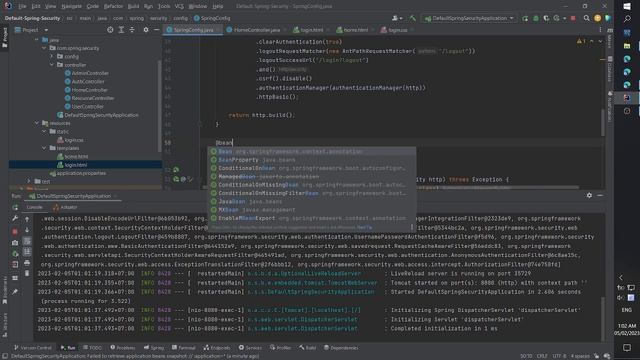Toggle soft-wrap in Run console
This screenshot has height=360, width=640.
pyautogui.click(x=27, y=241)
